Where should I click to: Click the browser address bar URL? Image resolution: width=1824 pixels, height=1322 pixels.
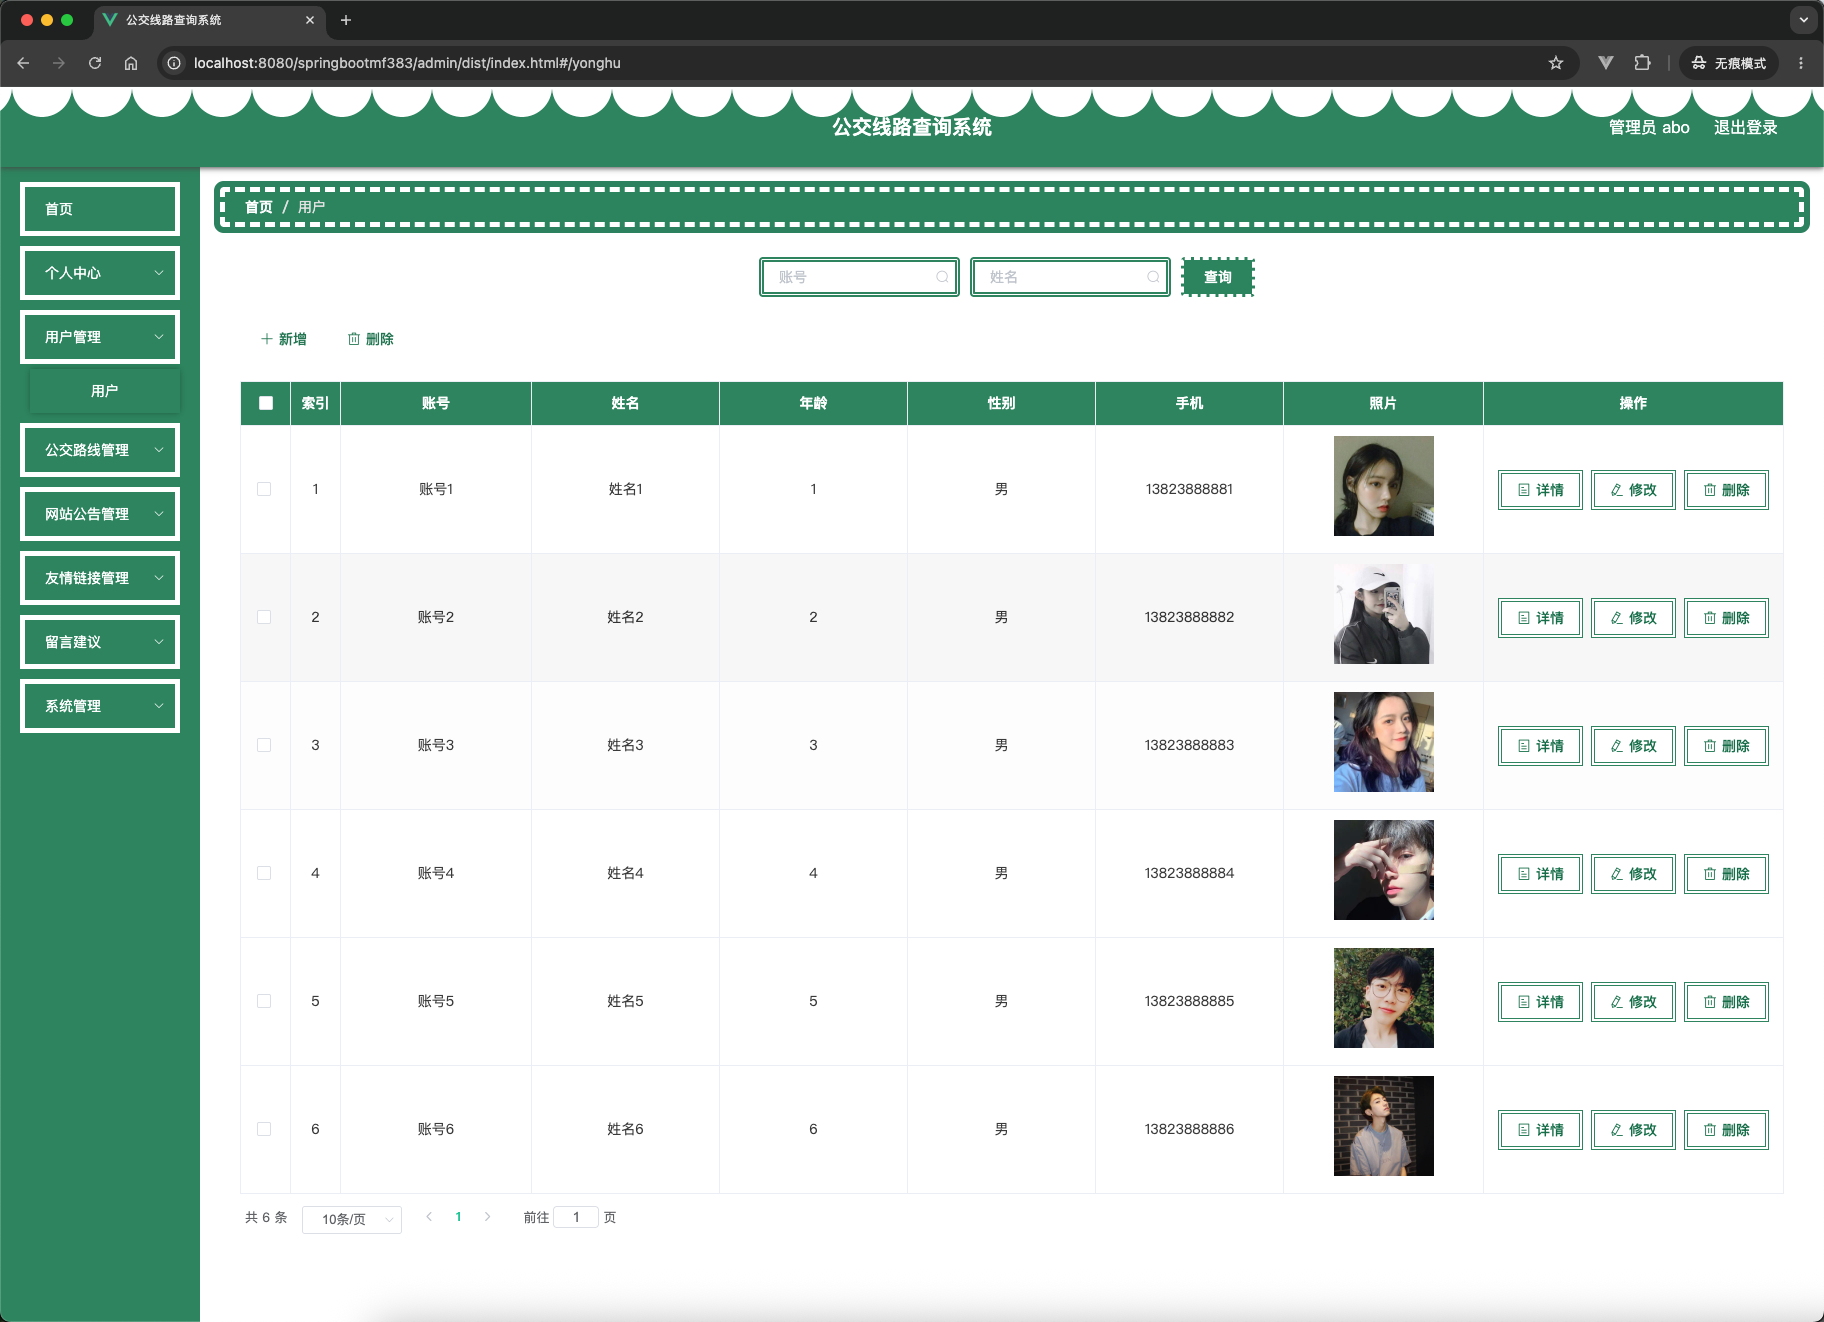tap(407, 63)
